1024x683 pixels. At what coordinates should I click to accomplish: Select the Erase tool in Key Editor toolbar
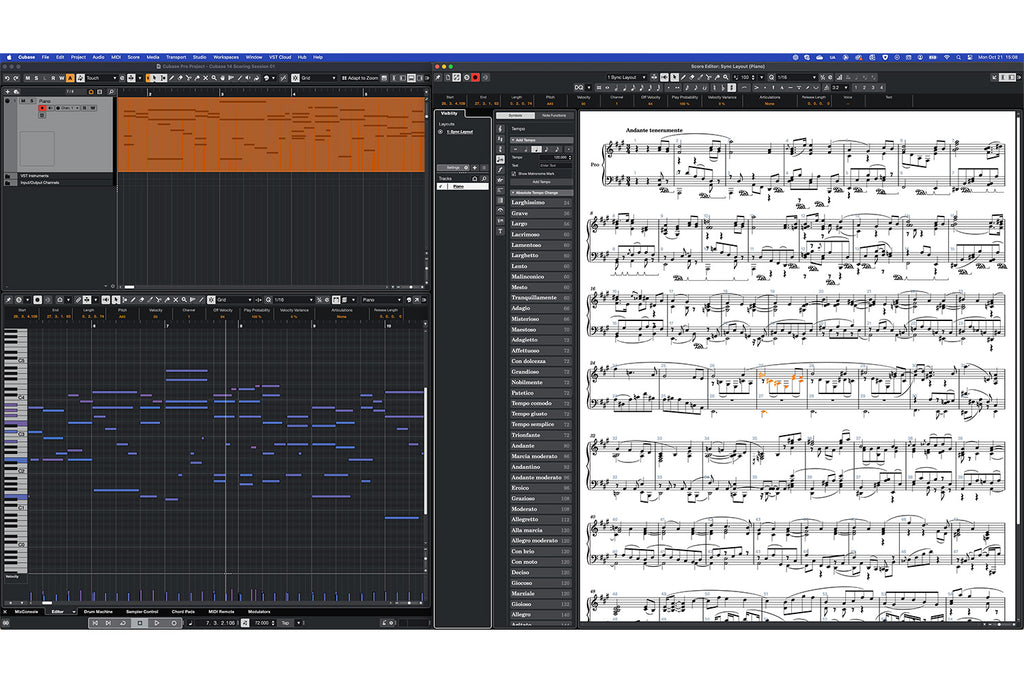pyautogui.click(x=142, y=300)
